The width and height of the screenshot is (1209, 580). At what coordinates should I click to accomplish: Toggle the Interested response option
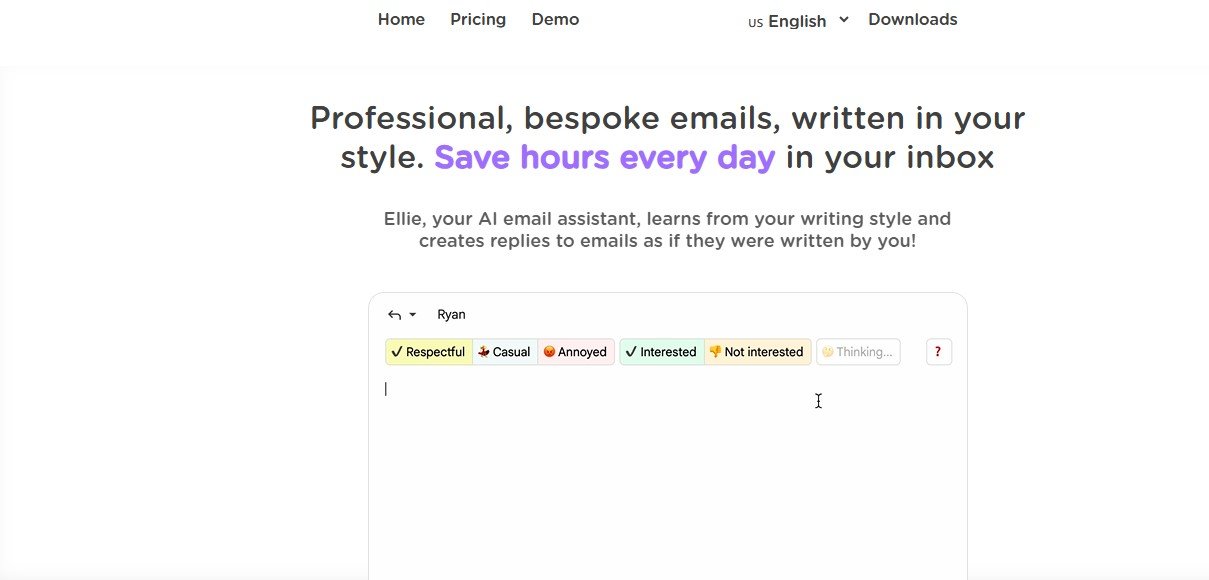[661, 352]
